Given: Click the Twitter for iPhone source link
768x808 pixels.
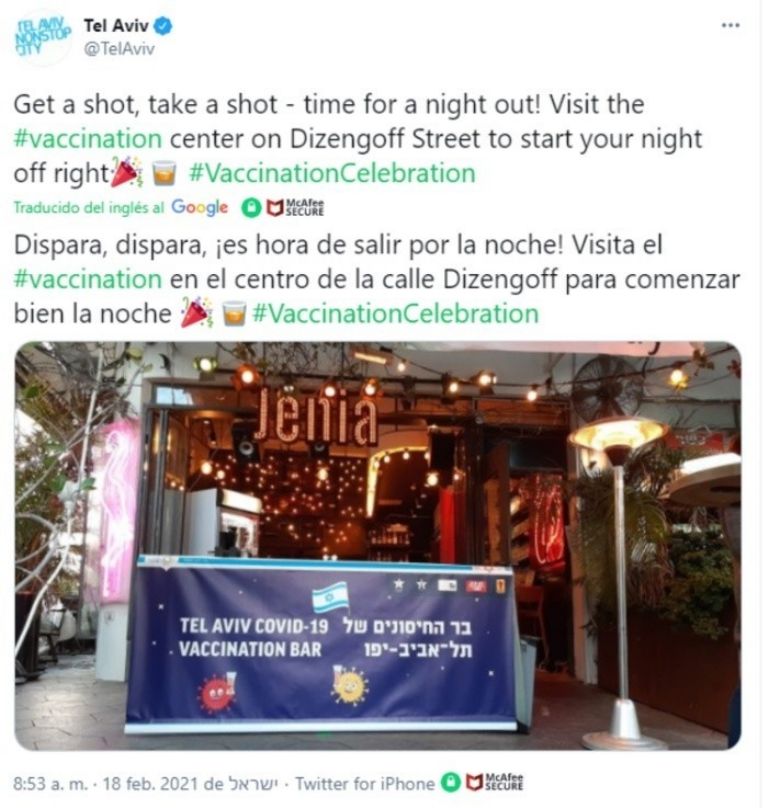Looking at the screenshot, I should [x=365, y=784].
